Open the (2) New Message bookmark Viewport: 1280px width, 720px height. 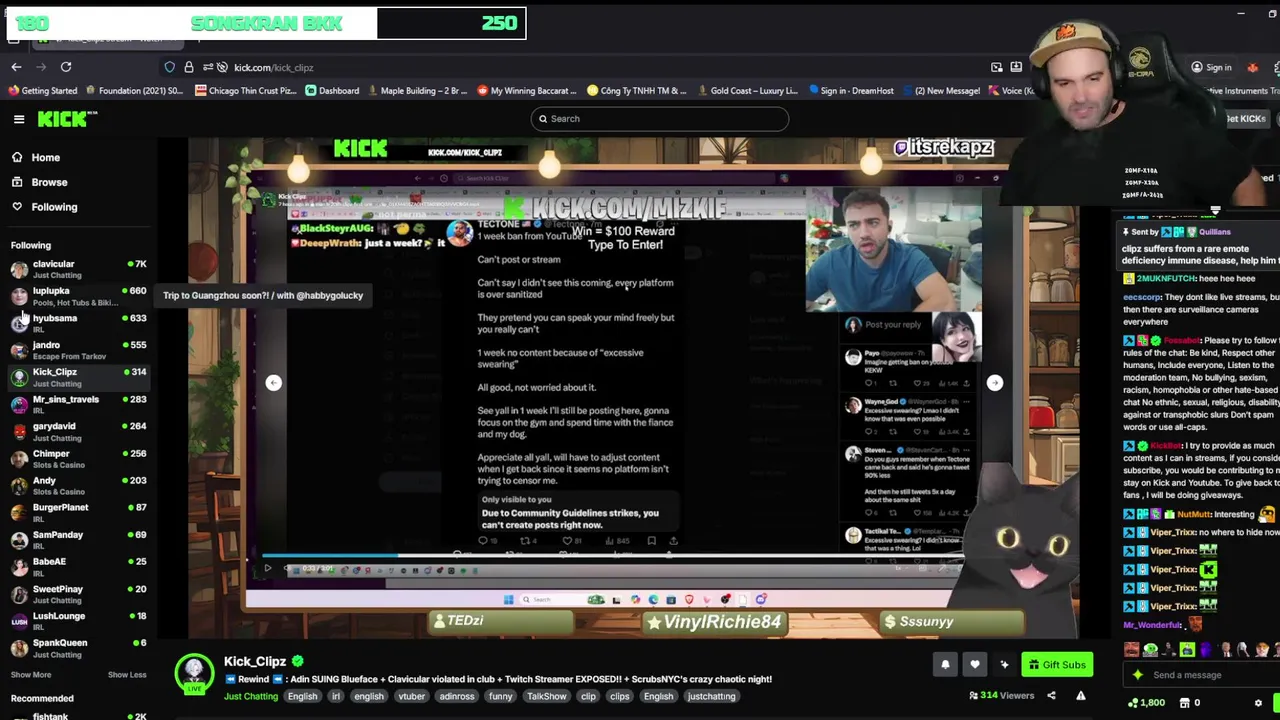pyautogui.click(x=940, y=91)
